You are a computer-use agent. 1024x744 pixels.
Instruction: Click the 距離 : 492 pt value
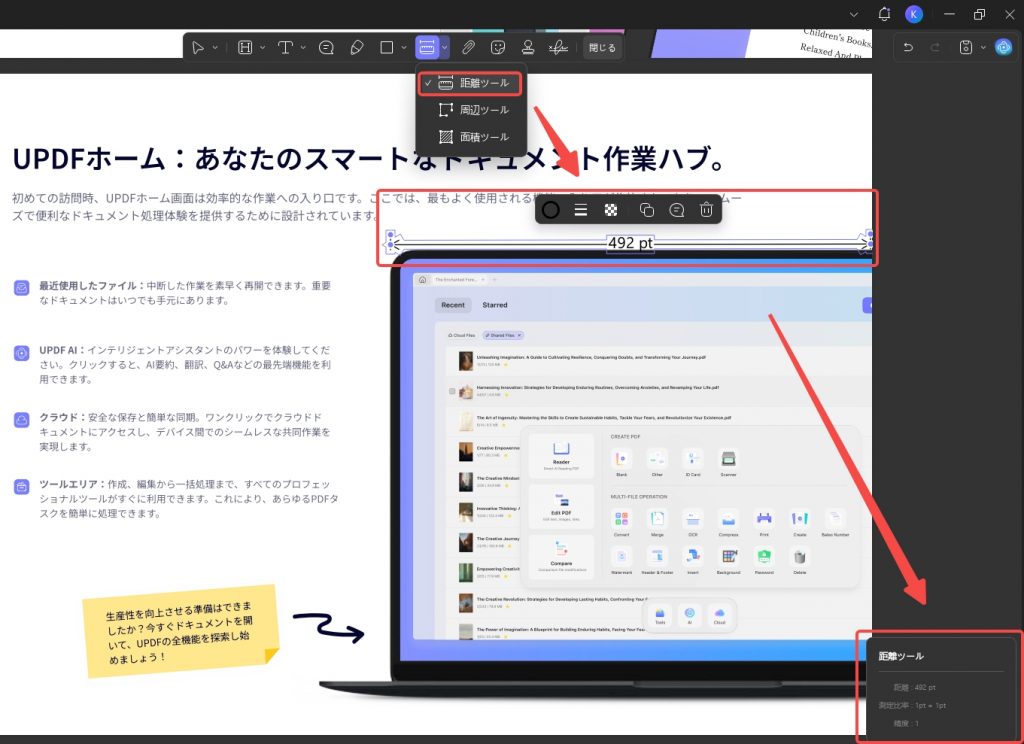pyautogui.click(x=915, y=687)
